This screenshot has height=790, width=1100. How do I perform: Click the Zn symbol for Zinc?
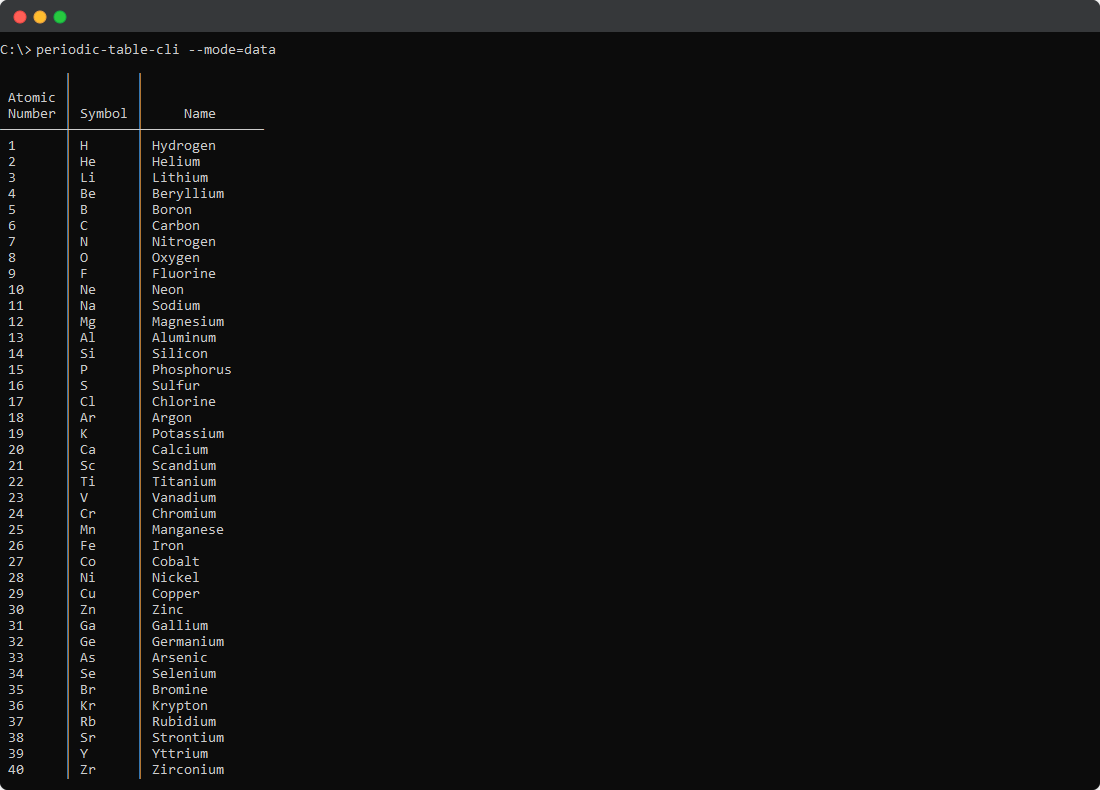point(87,609)
